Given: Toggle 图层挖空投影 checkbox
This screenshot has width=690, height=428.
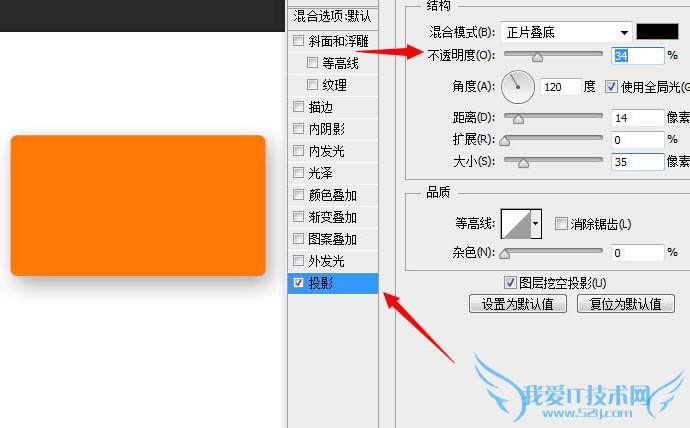Looking at the screenshot, I should 510,282.
